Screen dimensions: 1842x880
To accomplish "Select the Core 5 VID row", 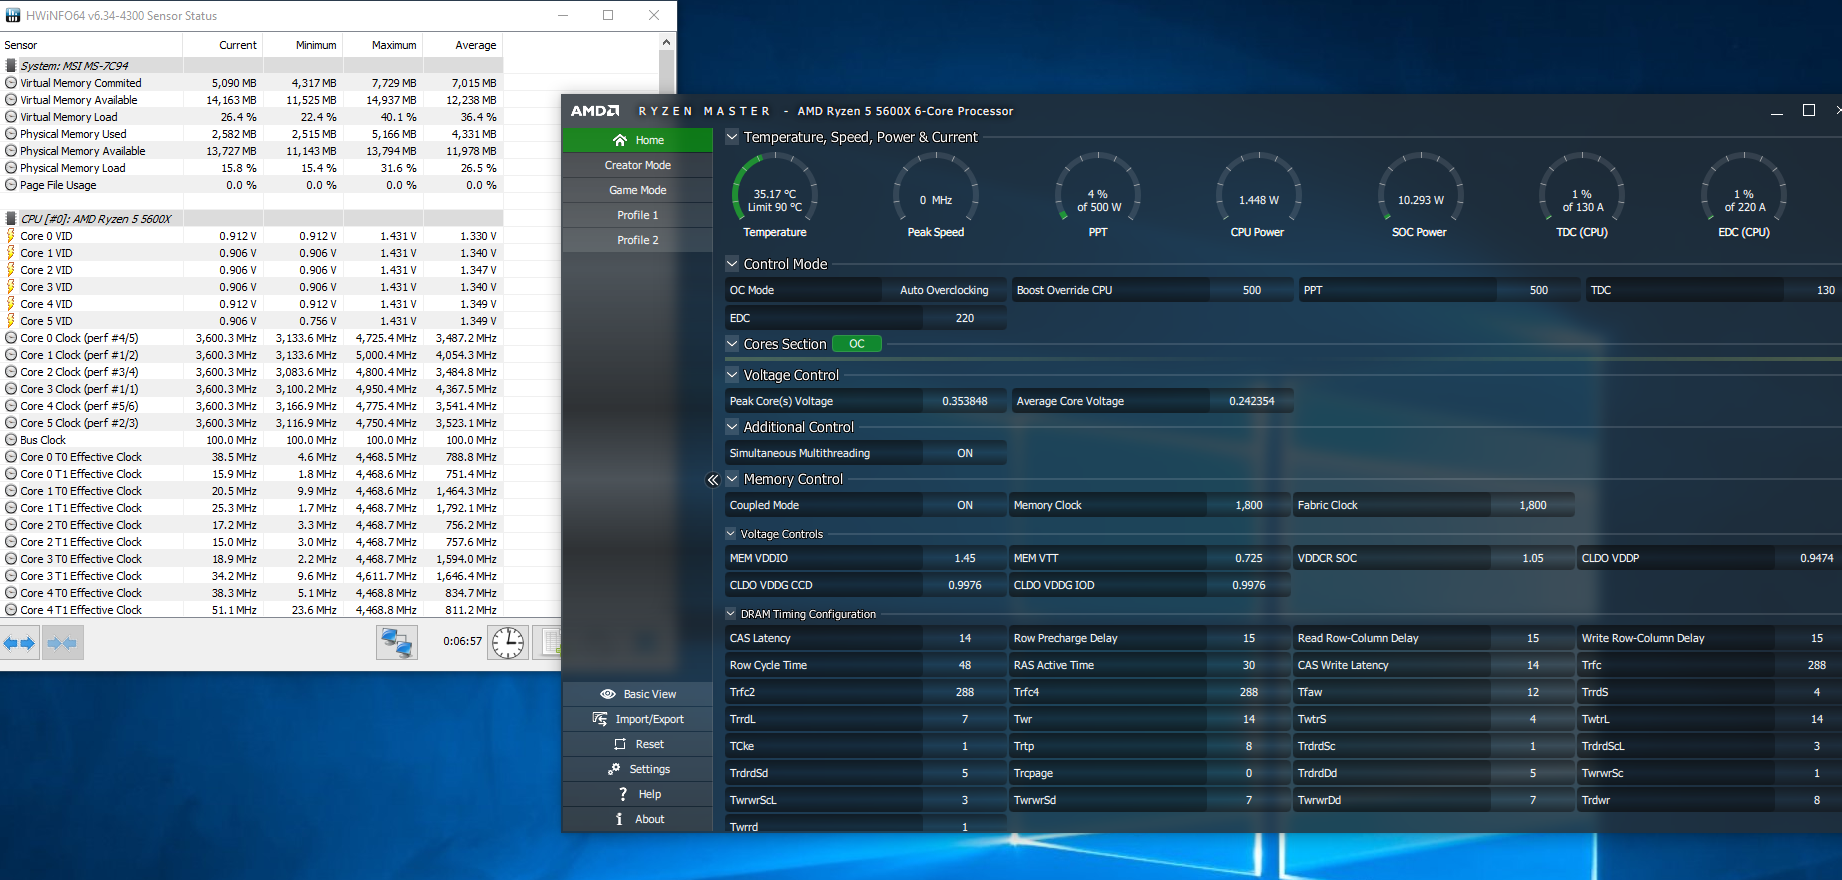I will click(251, 321).
